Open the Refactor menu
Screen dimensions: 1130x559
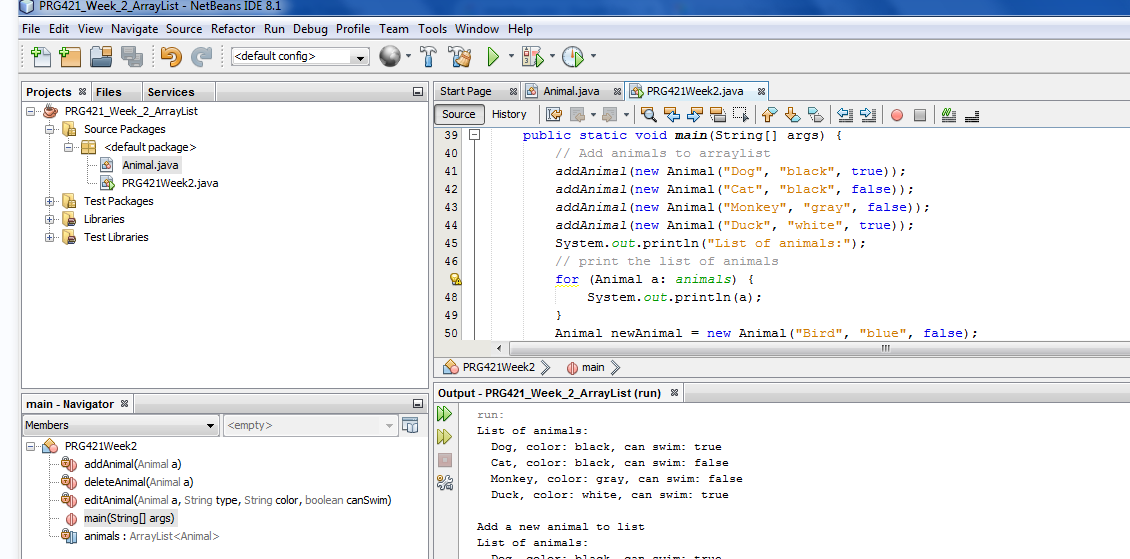233,29
